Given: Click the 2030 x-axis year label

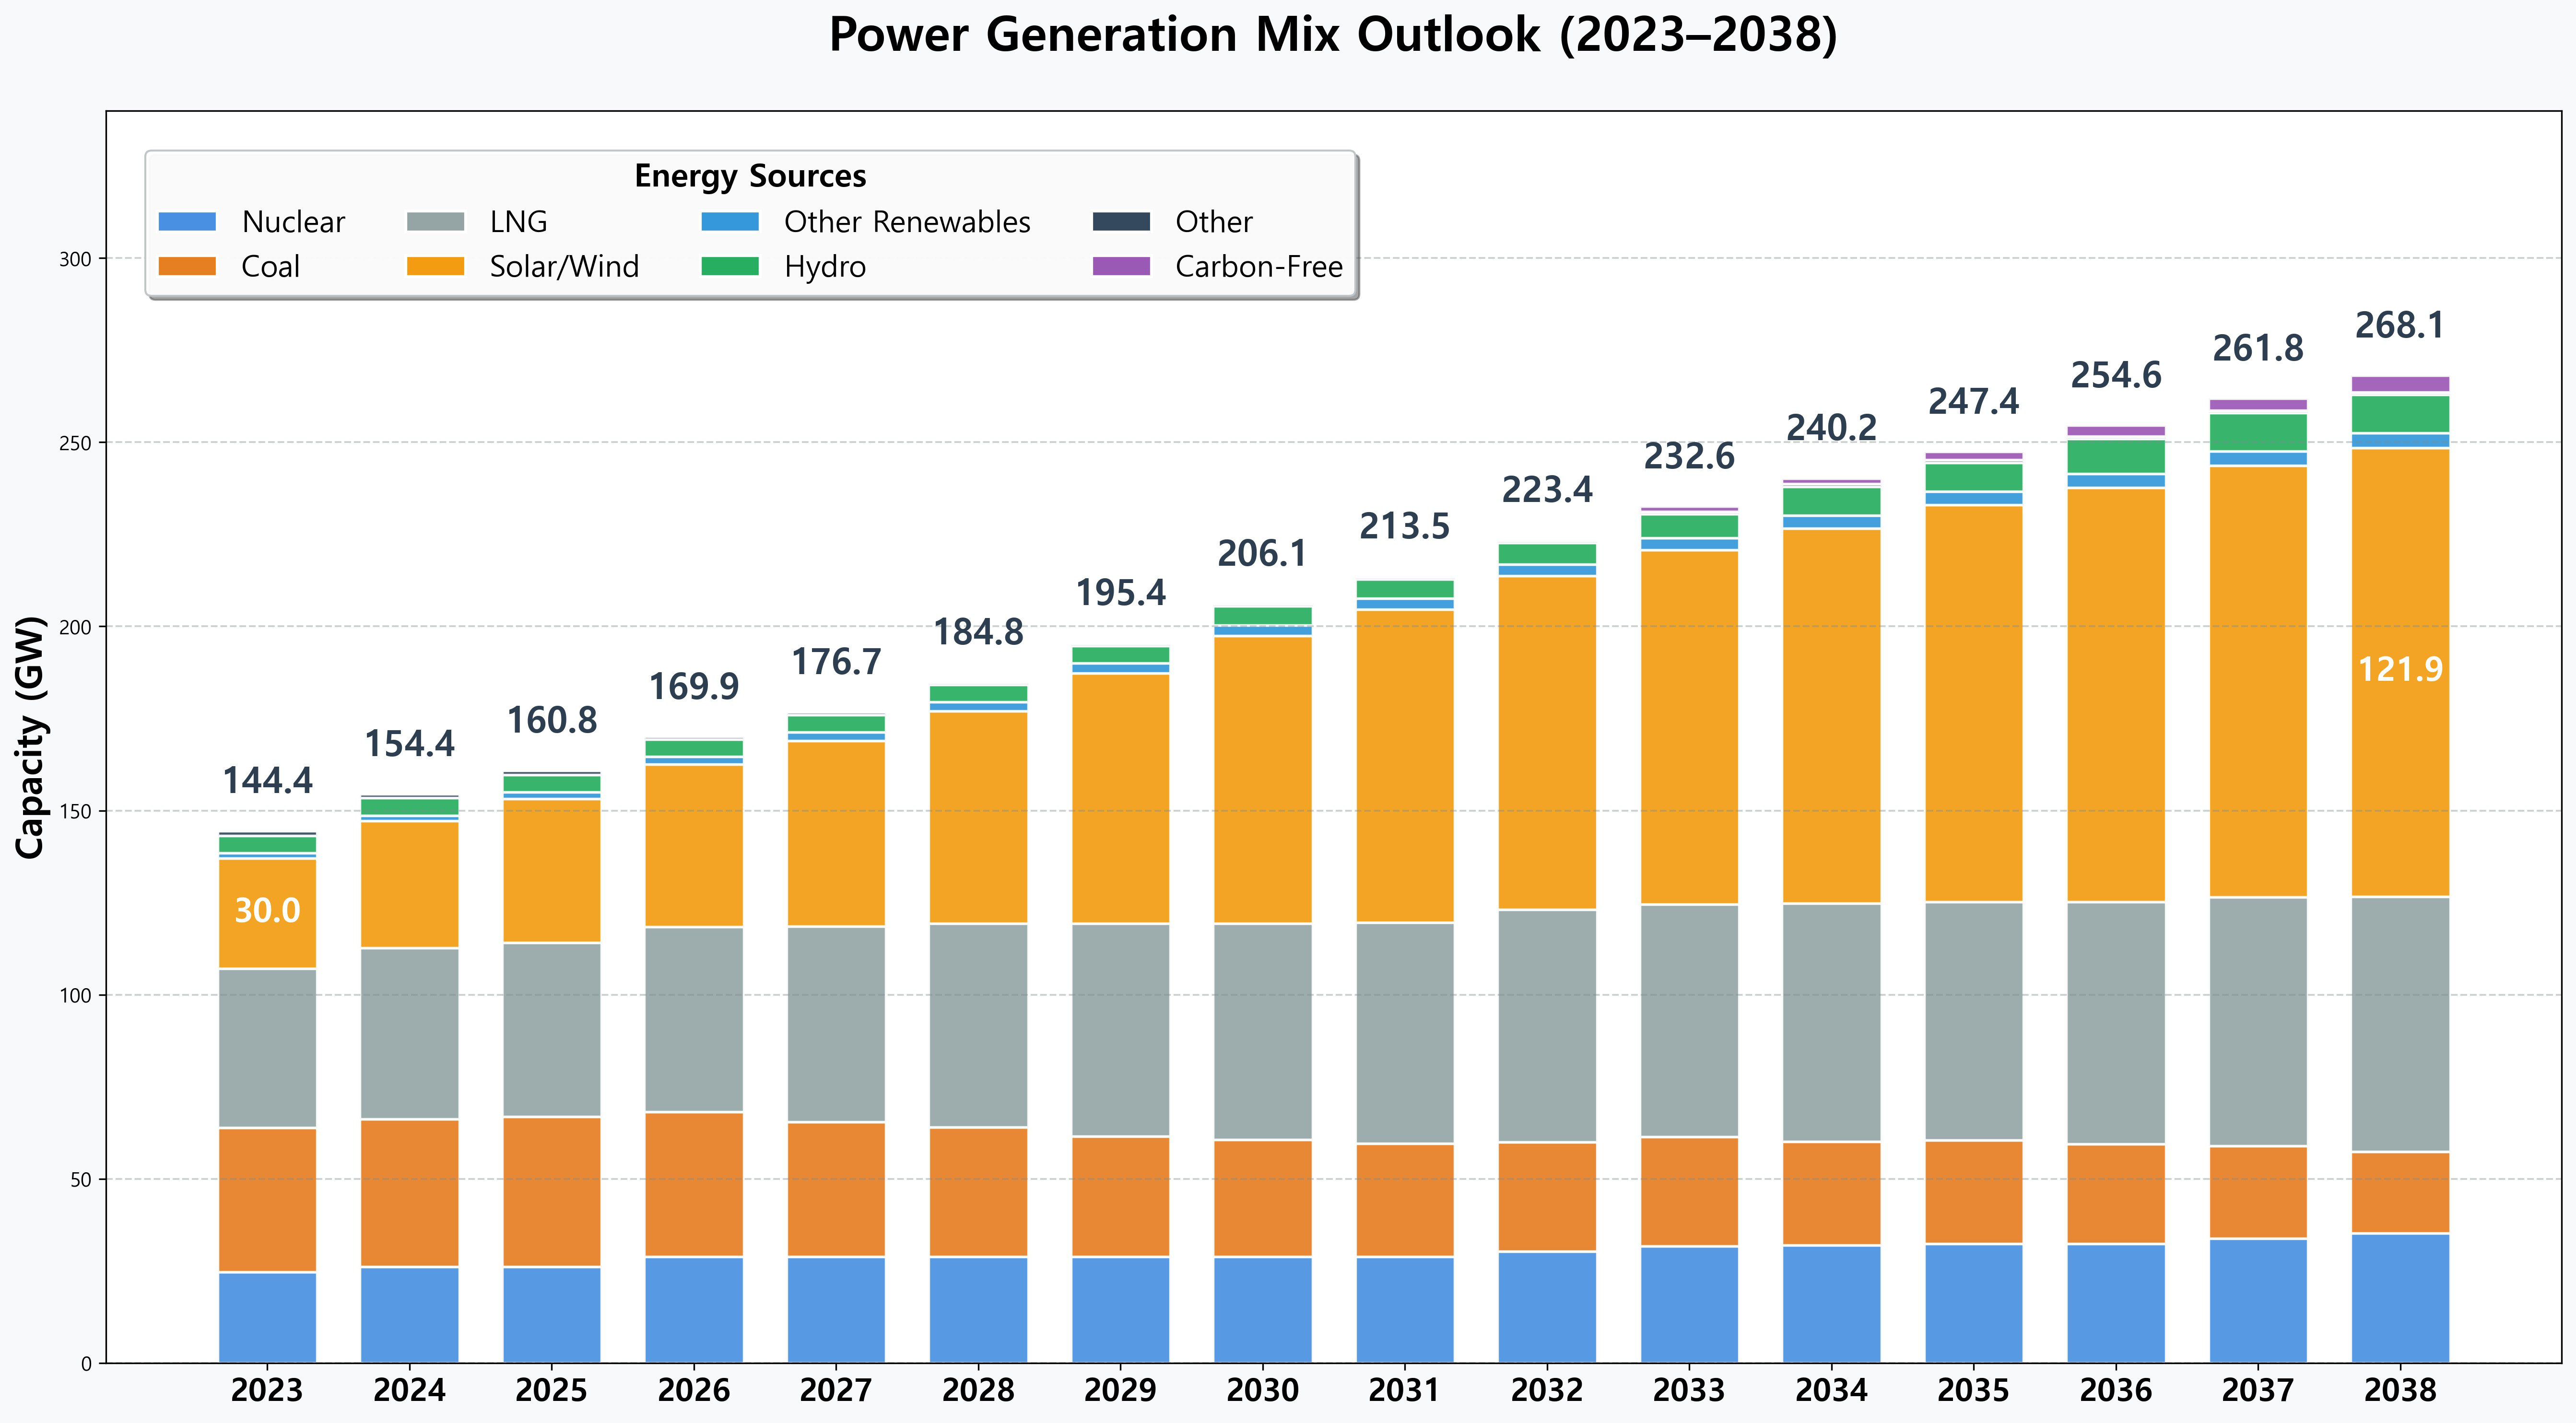Looking at the screenshot, I should (1262, 1390).
